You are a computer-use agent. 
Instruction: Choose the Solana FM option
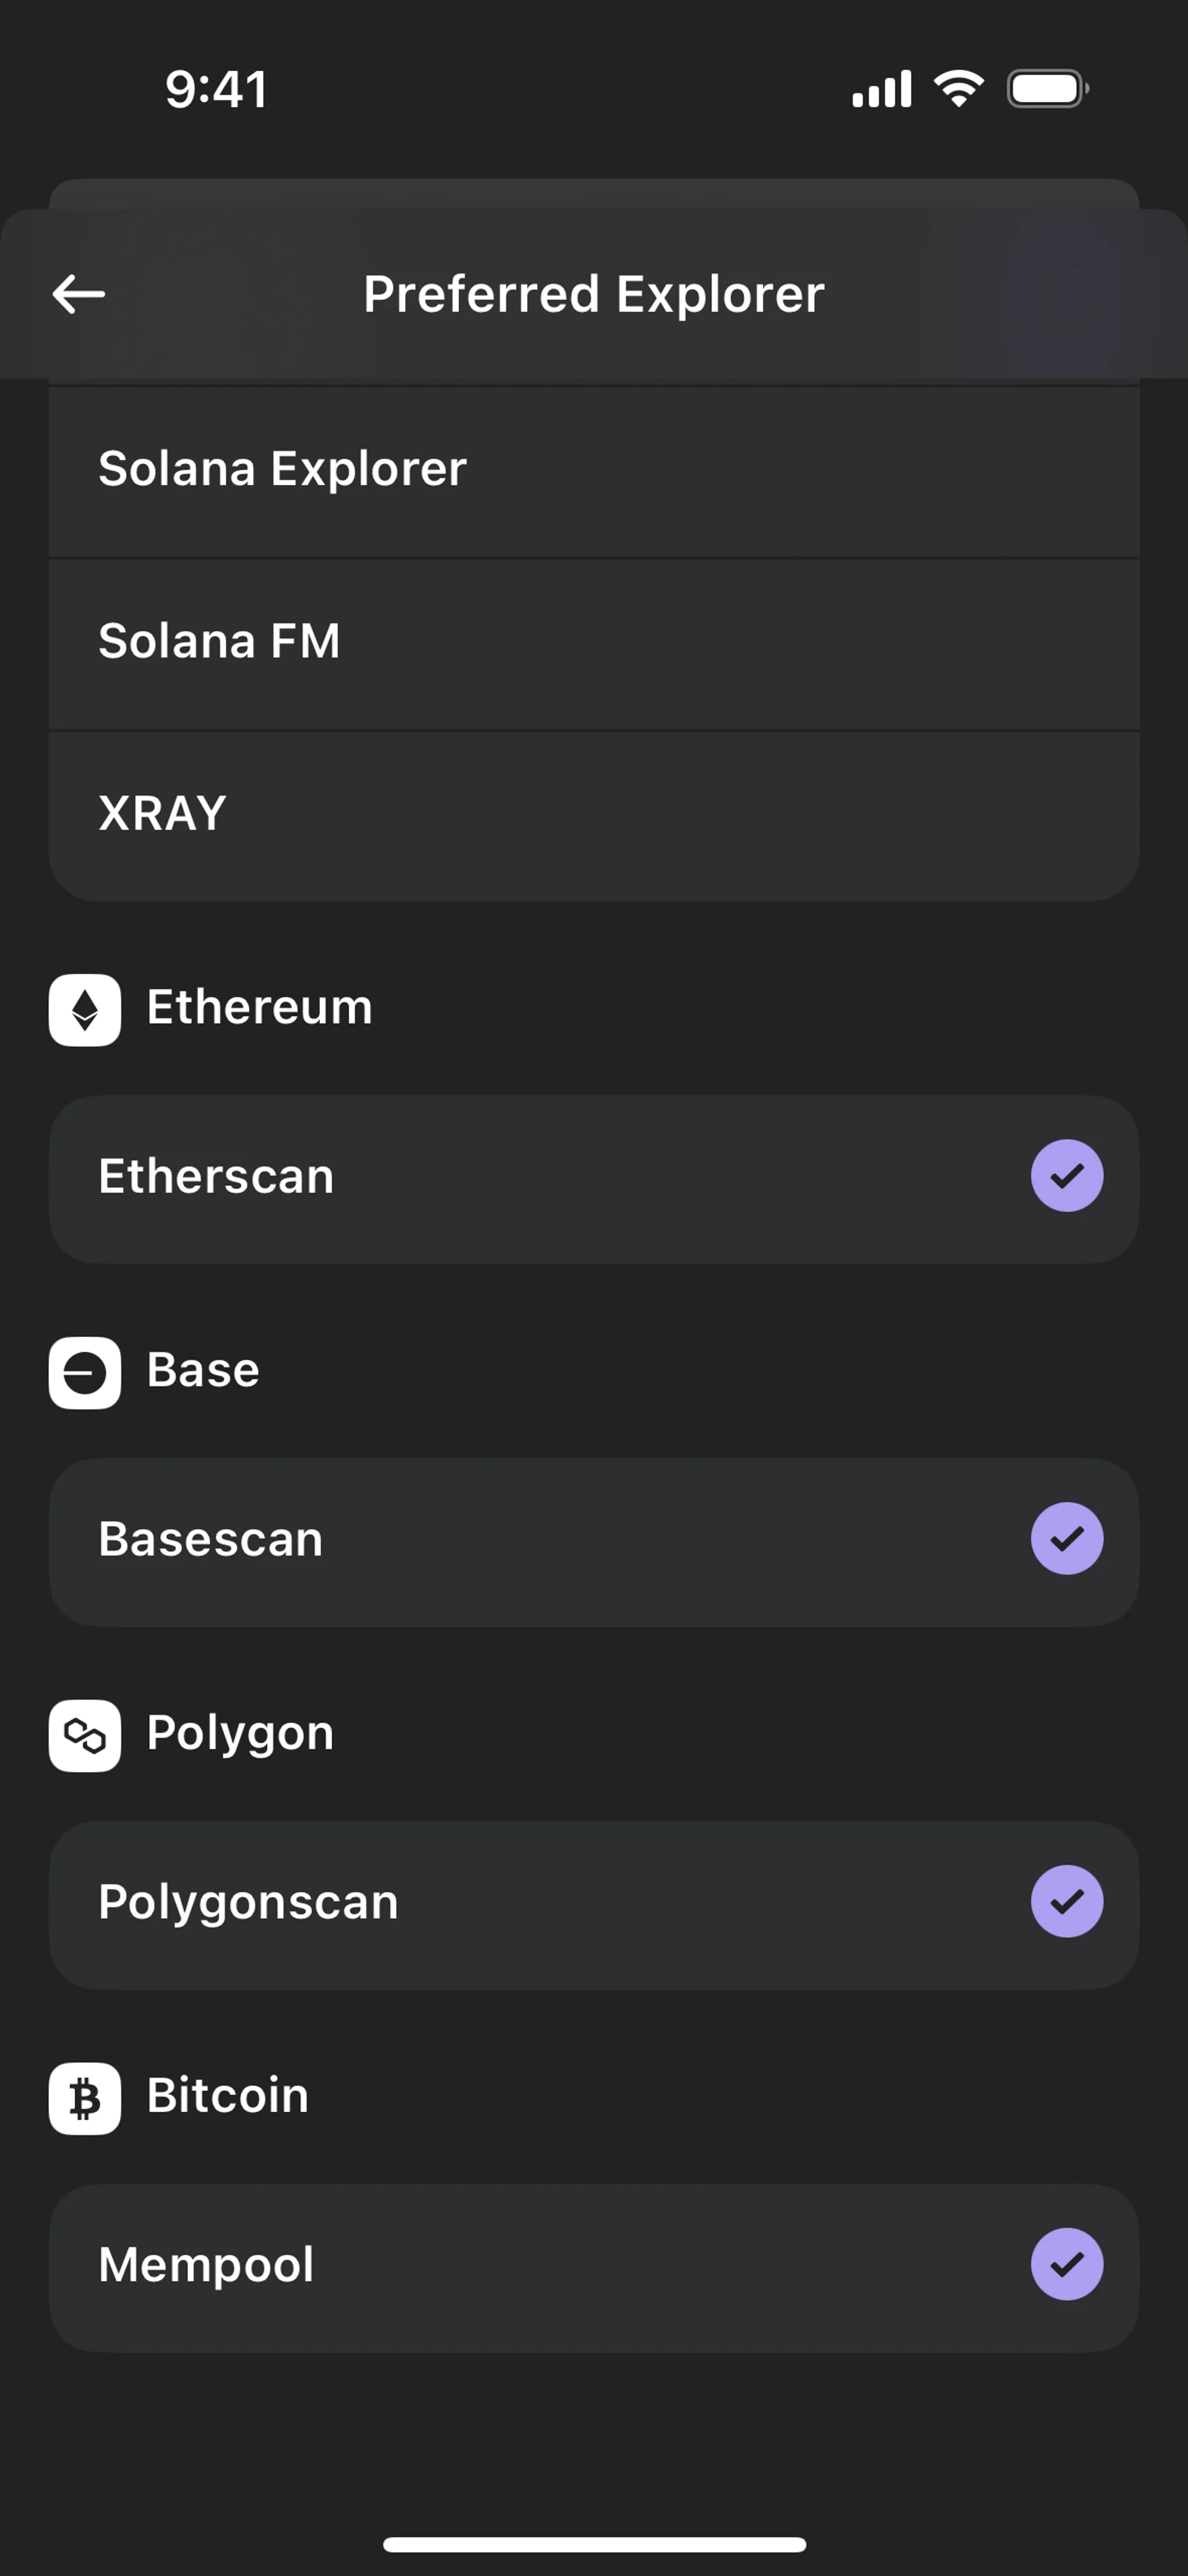pyautogui.click(x=220, y=641)
